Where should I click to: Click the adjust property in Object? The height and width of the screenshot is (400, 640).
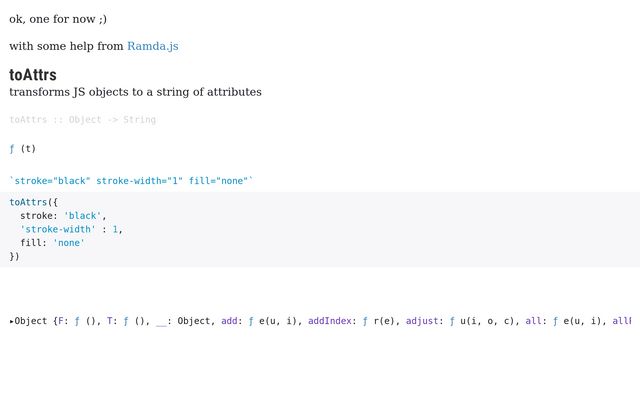pyautogui.click(x=424, y=321)
